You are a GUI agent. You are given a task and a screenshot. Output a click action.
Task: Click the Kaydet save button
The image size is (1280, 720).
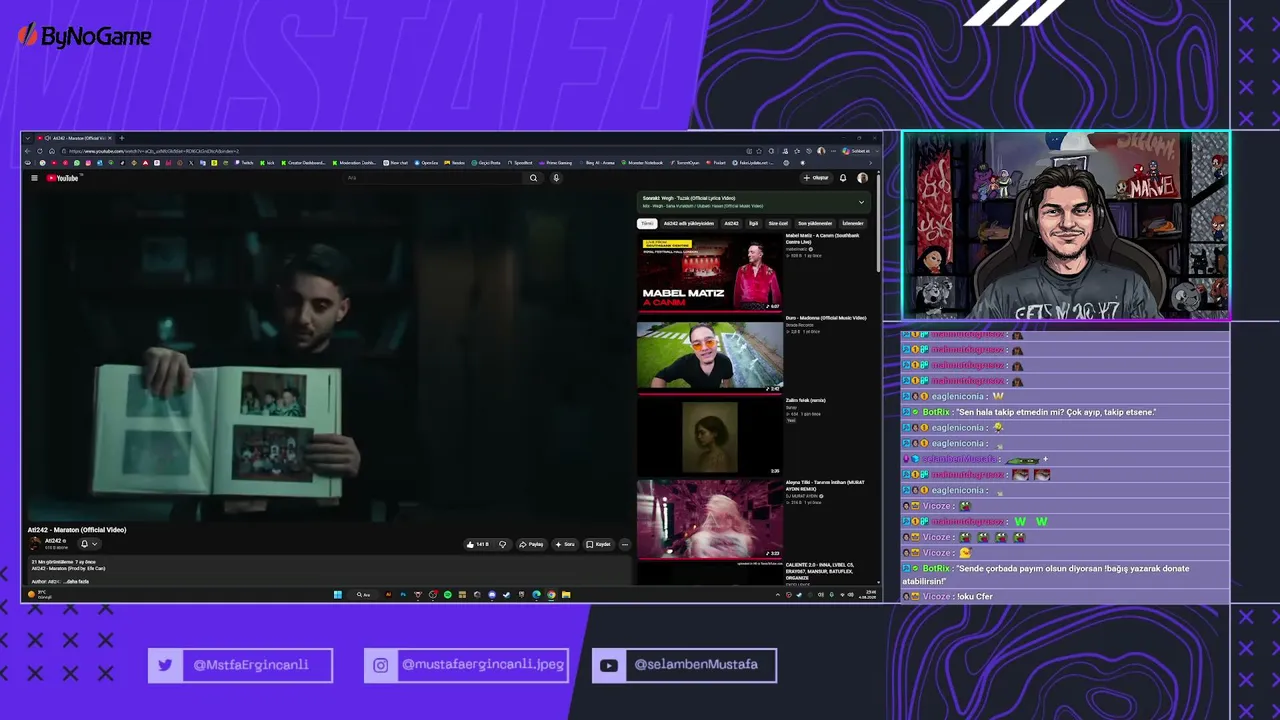599,544
